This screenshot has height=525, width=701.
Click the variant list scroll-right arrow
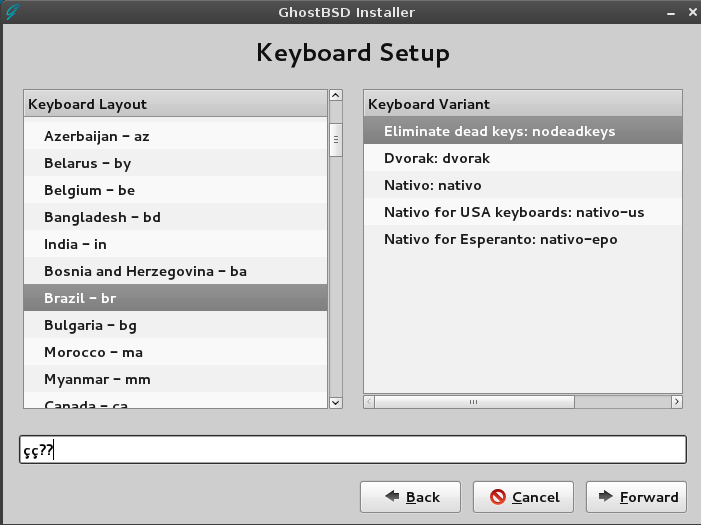click(x=677, y=402)
